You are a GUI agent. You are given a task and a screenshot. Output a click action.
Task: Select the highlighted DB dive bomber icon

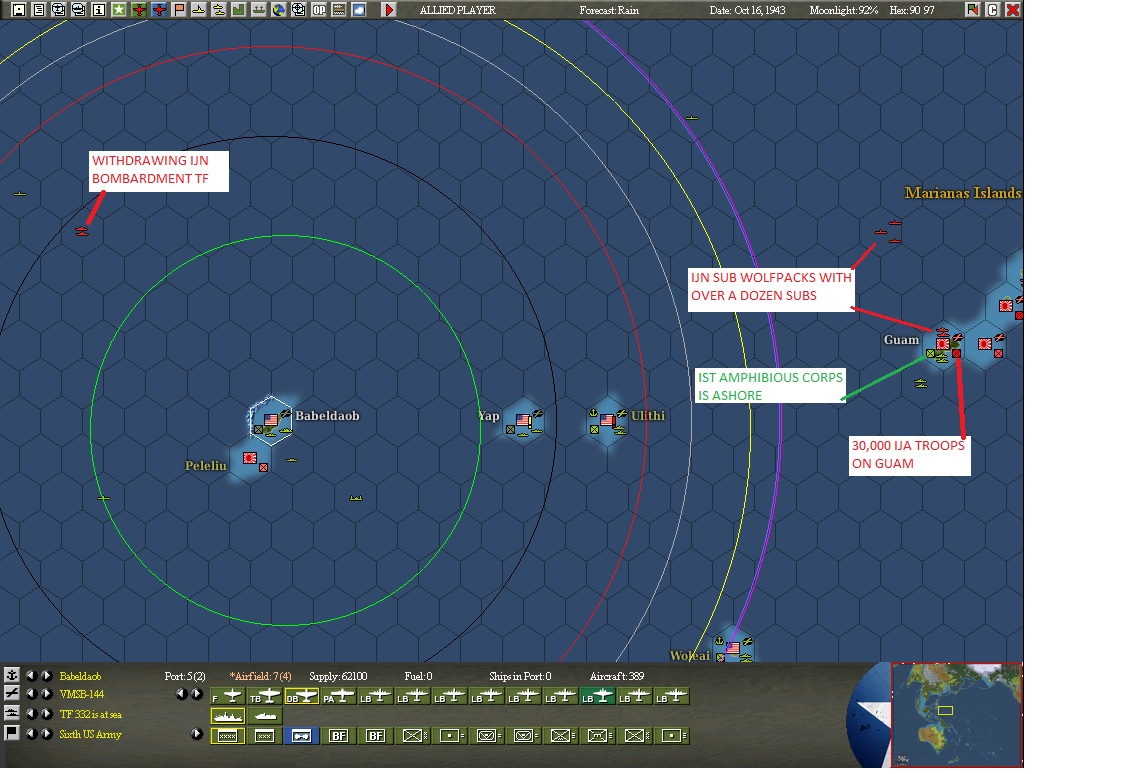coord(302,696)
